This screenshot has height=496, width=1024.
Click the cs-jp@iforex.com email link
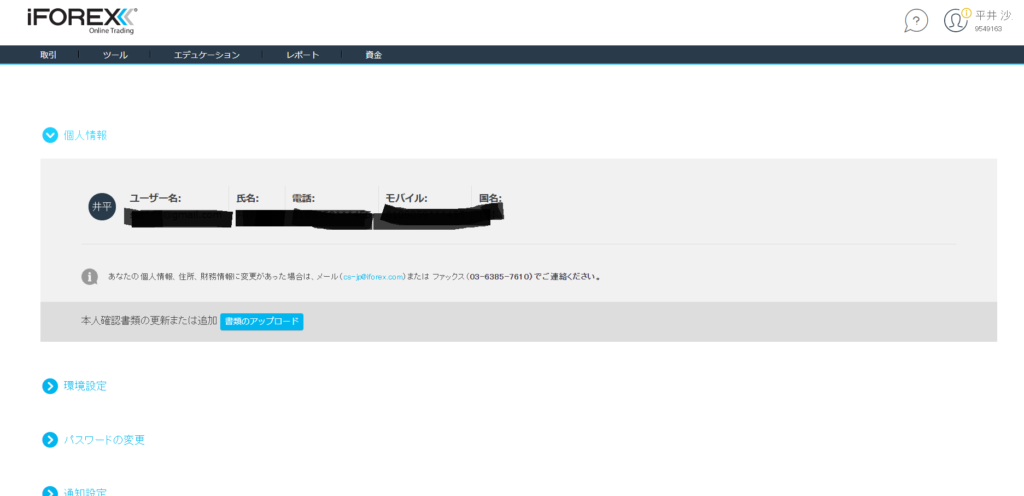[x=373, y=277]
